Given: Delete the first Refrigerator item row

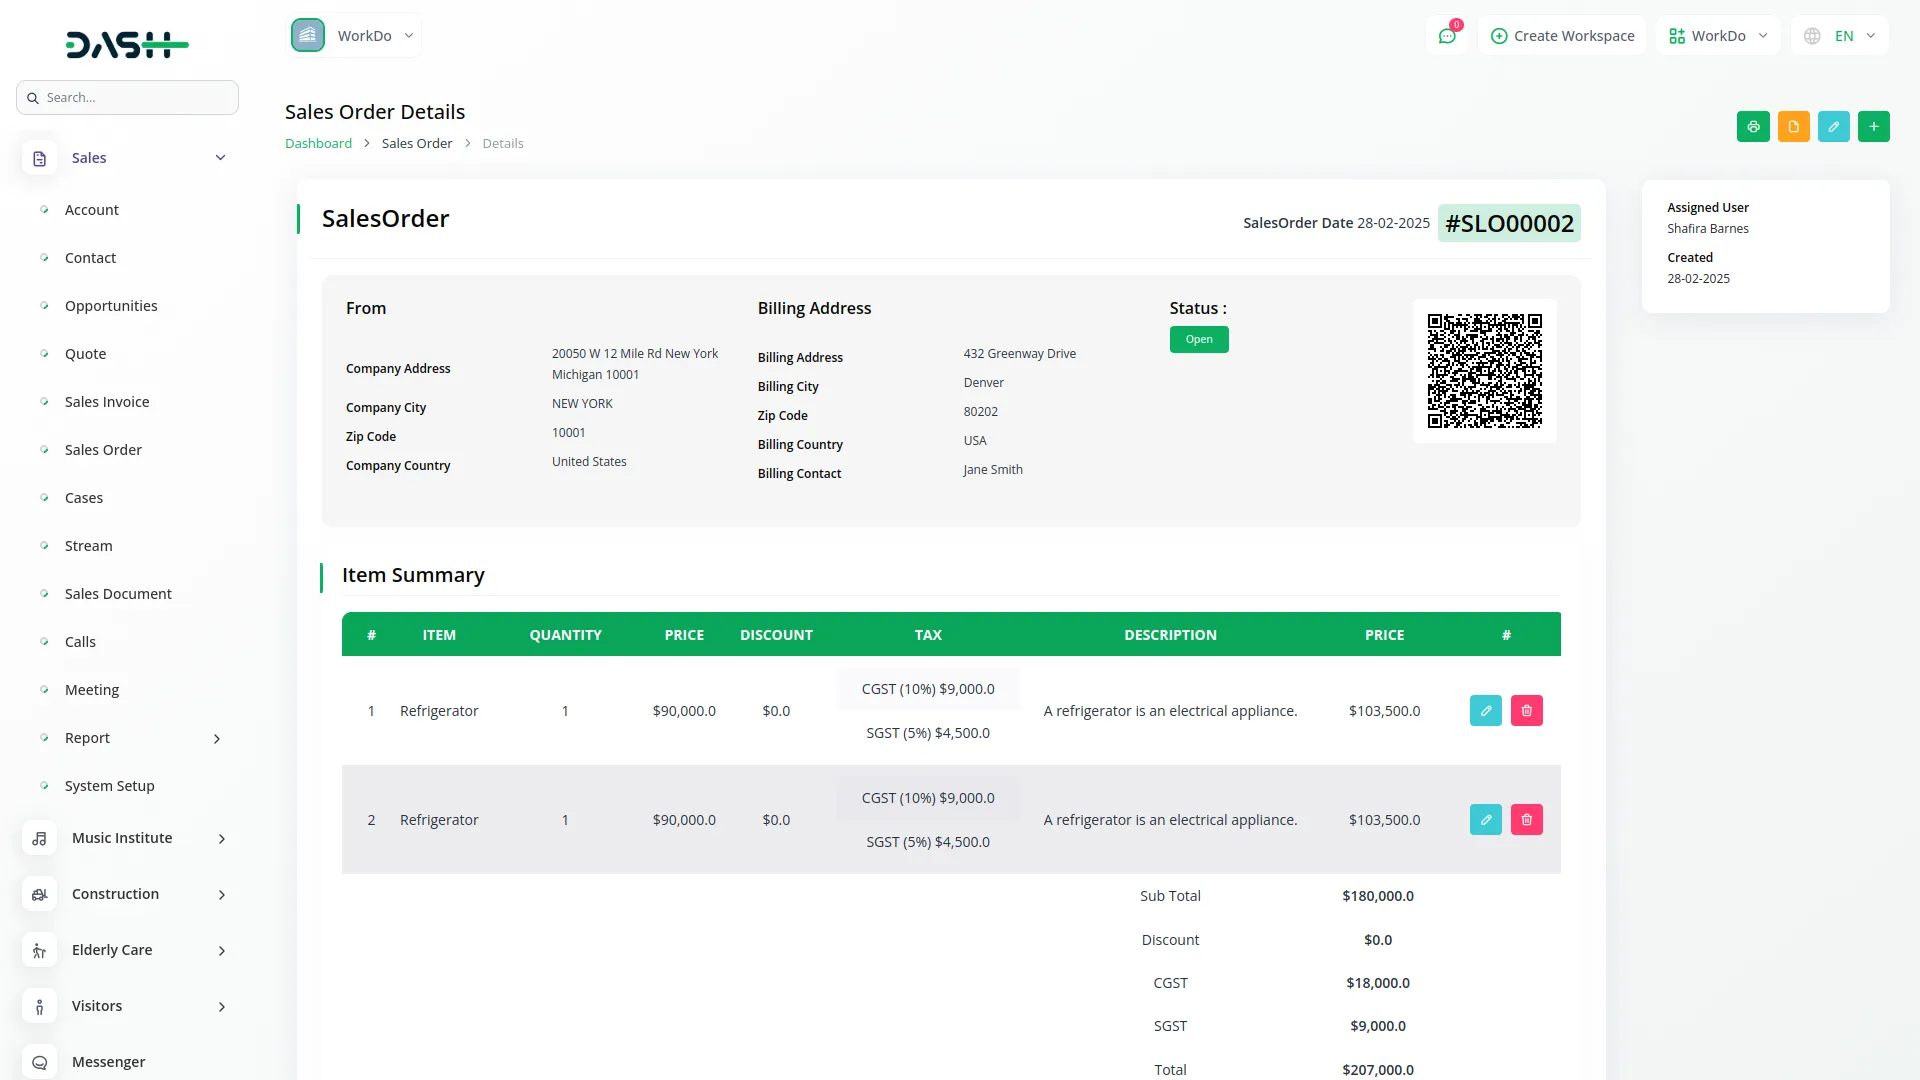Looking at the screenshot, I should [1526, 711].
